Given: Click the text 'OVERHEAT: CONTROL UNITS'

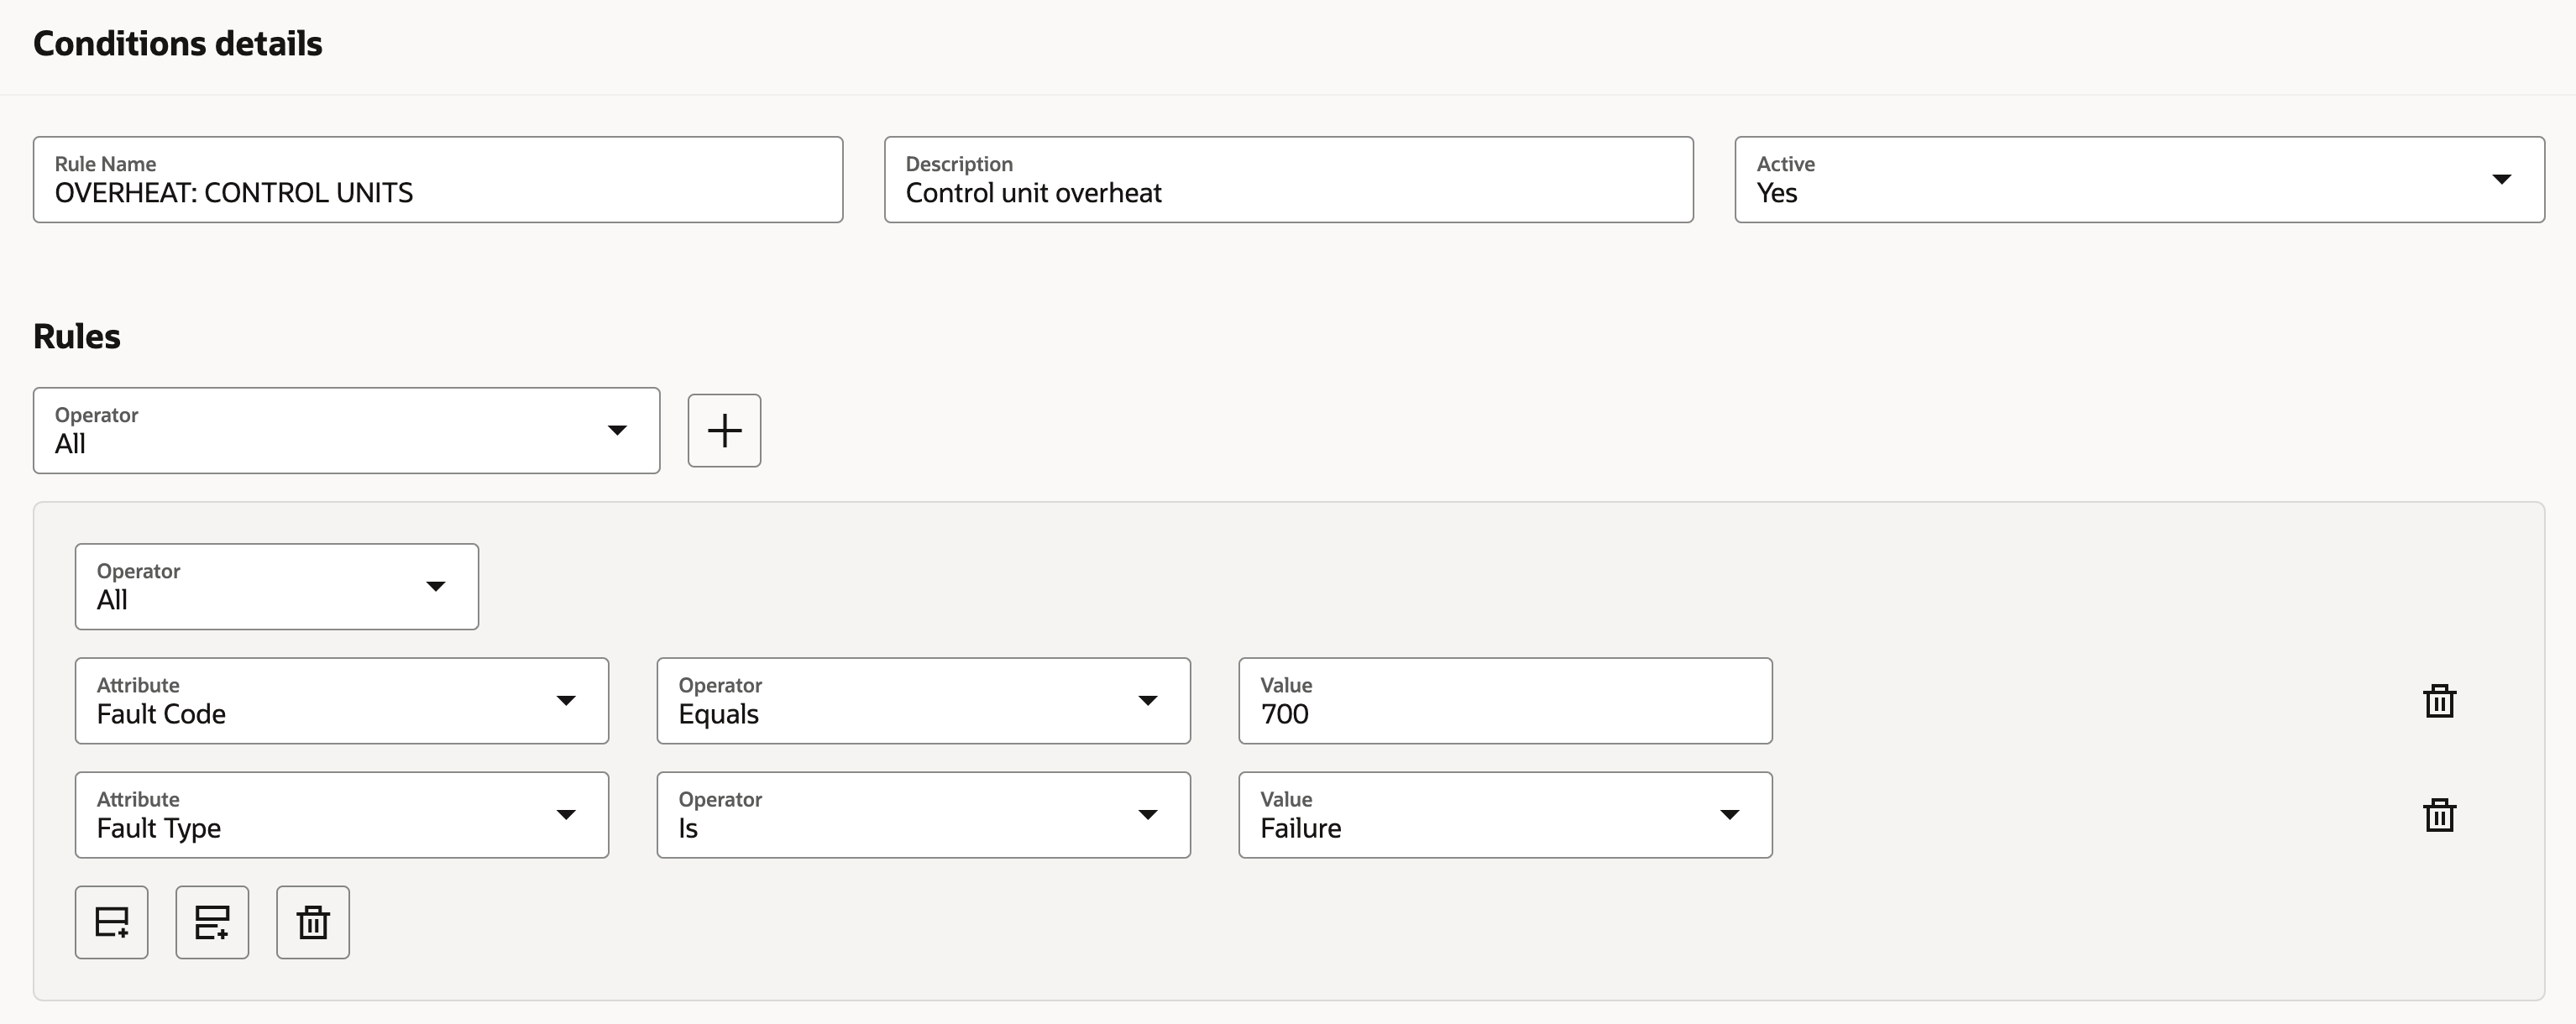Looking at the screenshot, I should point(234,193).
